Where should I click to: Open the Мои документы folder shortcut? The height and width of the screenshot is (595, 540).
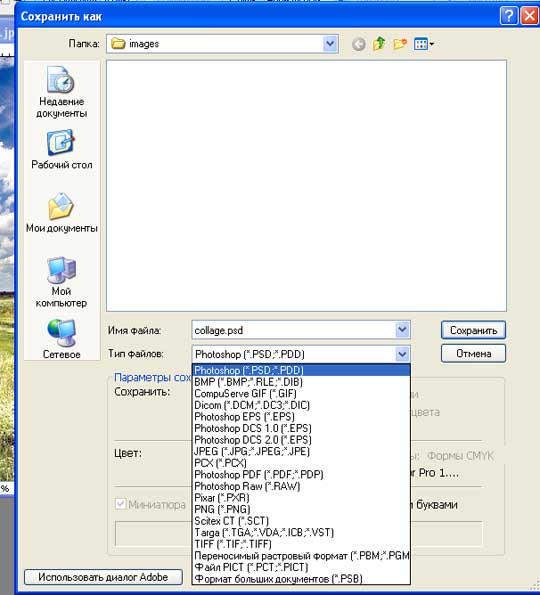(x=61, y=213)
